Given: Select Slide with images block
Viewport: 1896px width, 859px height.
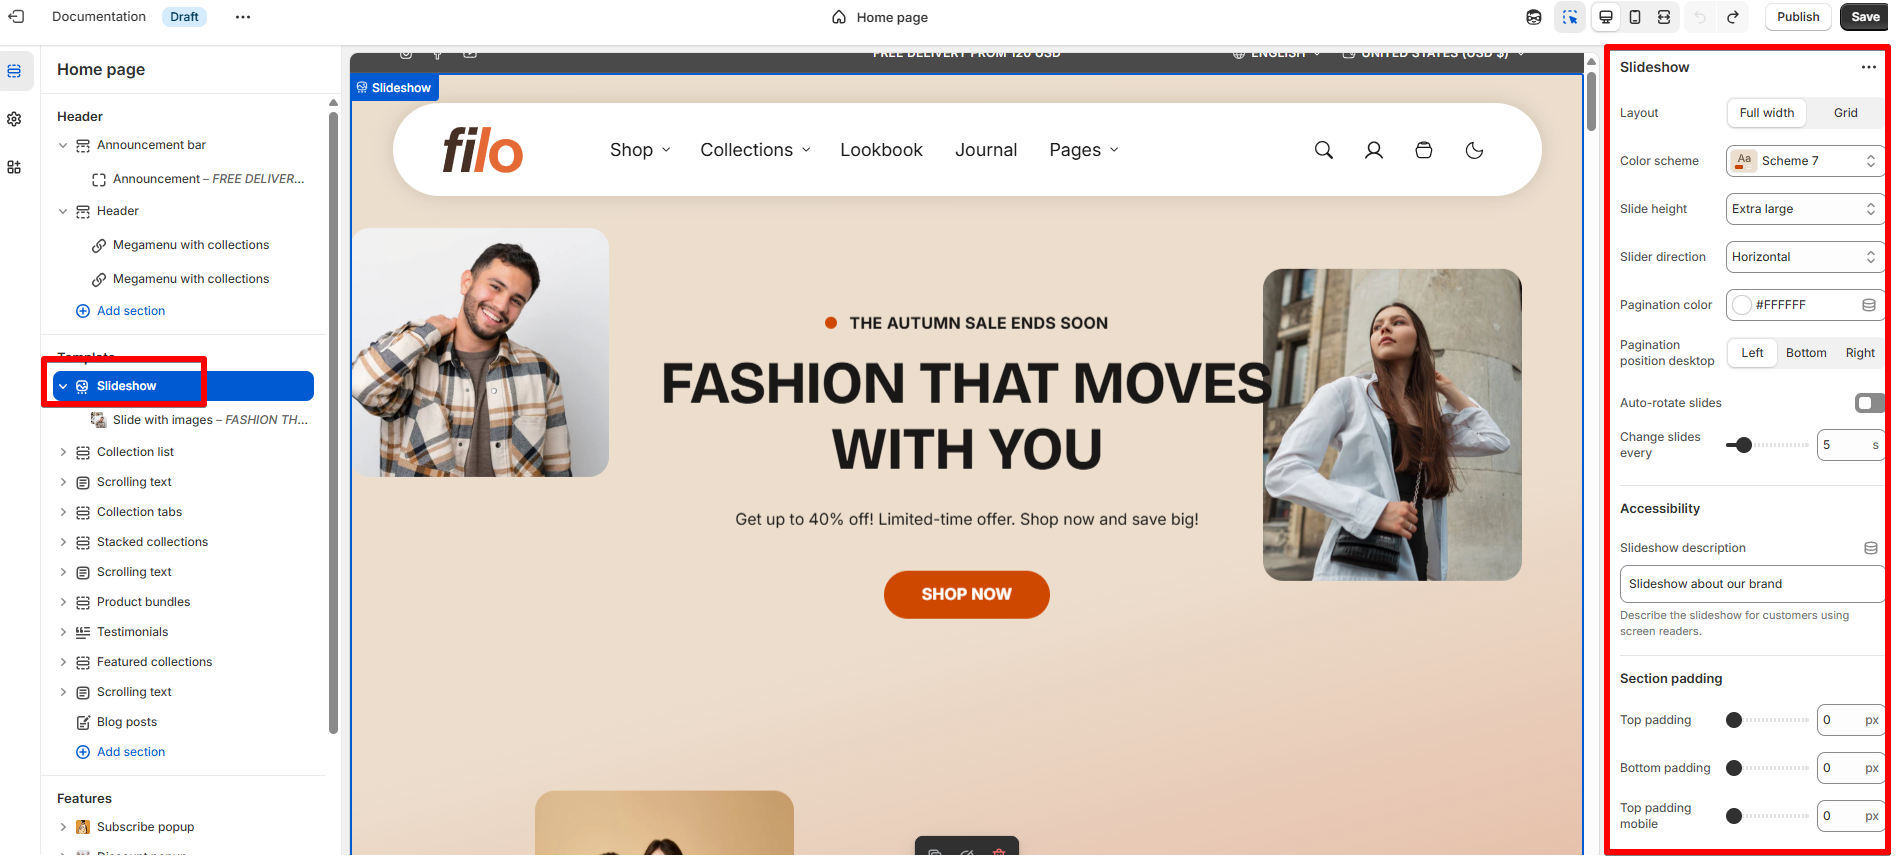Looking at the screenshot, I should pos(200,420).
